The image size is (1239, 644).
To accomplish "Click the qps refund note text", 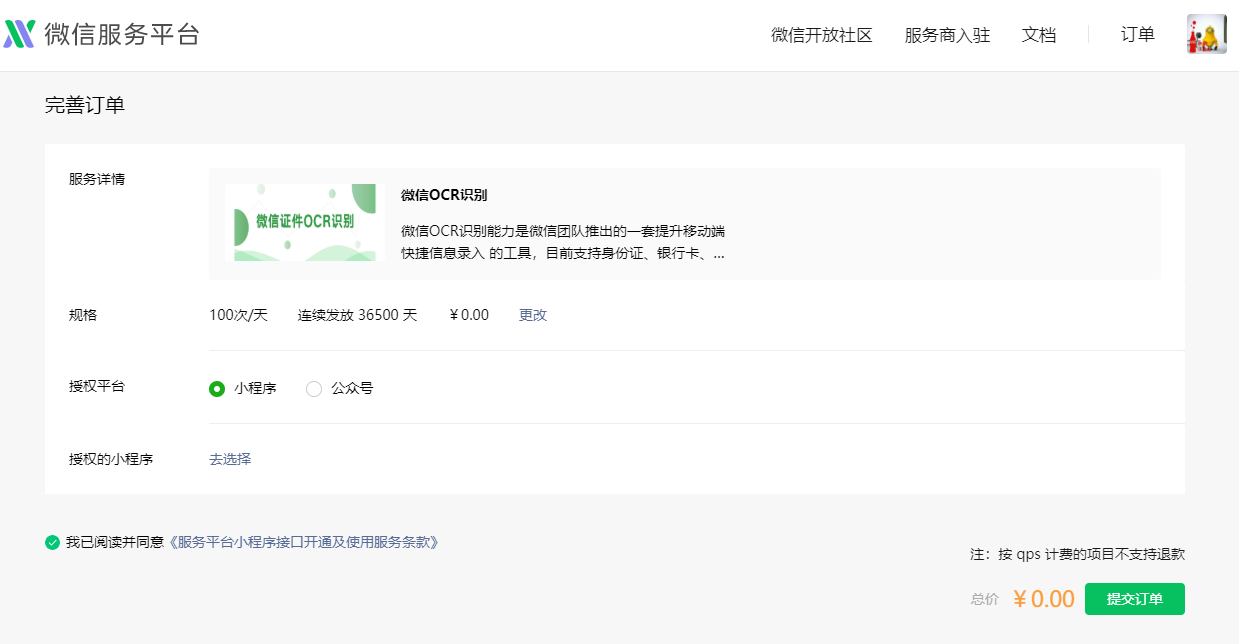I will [x=1077, y=554].
